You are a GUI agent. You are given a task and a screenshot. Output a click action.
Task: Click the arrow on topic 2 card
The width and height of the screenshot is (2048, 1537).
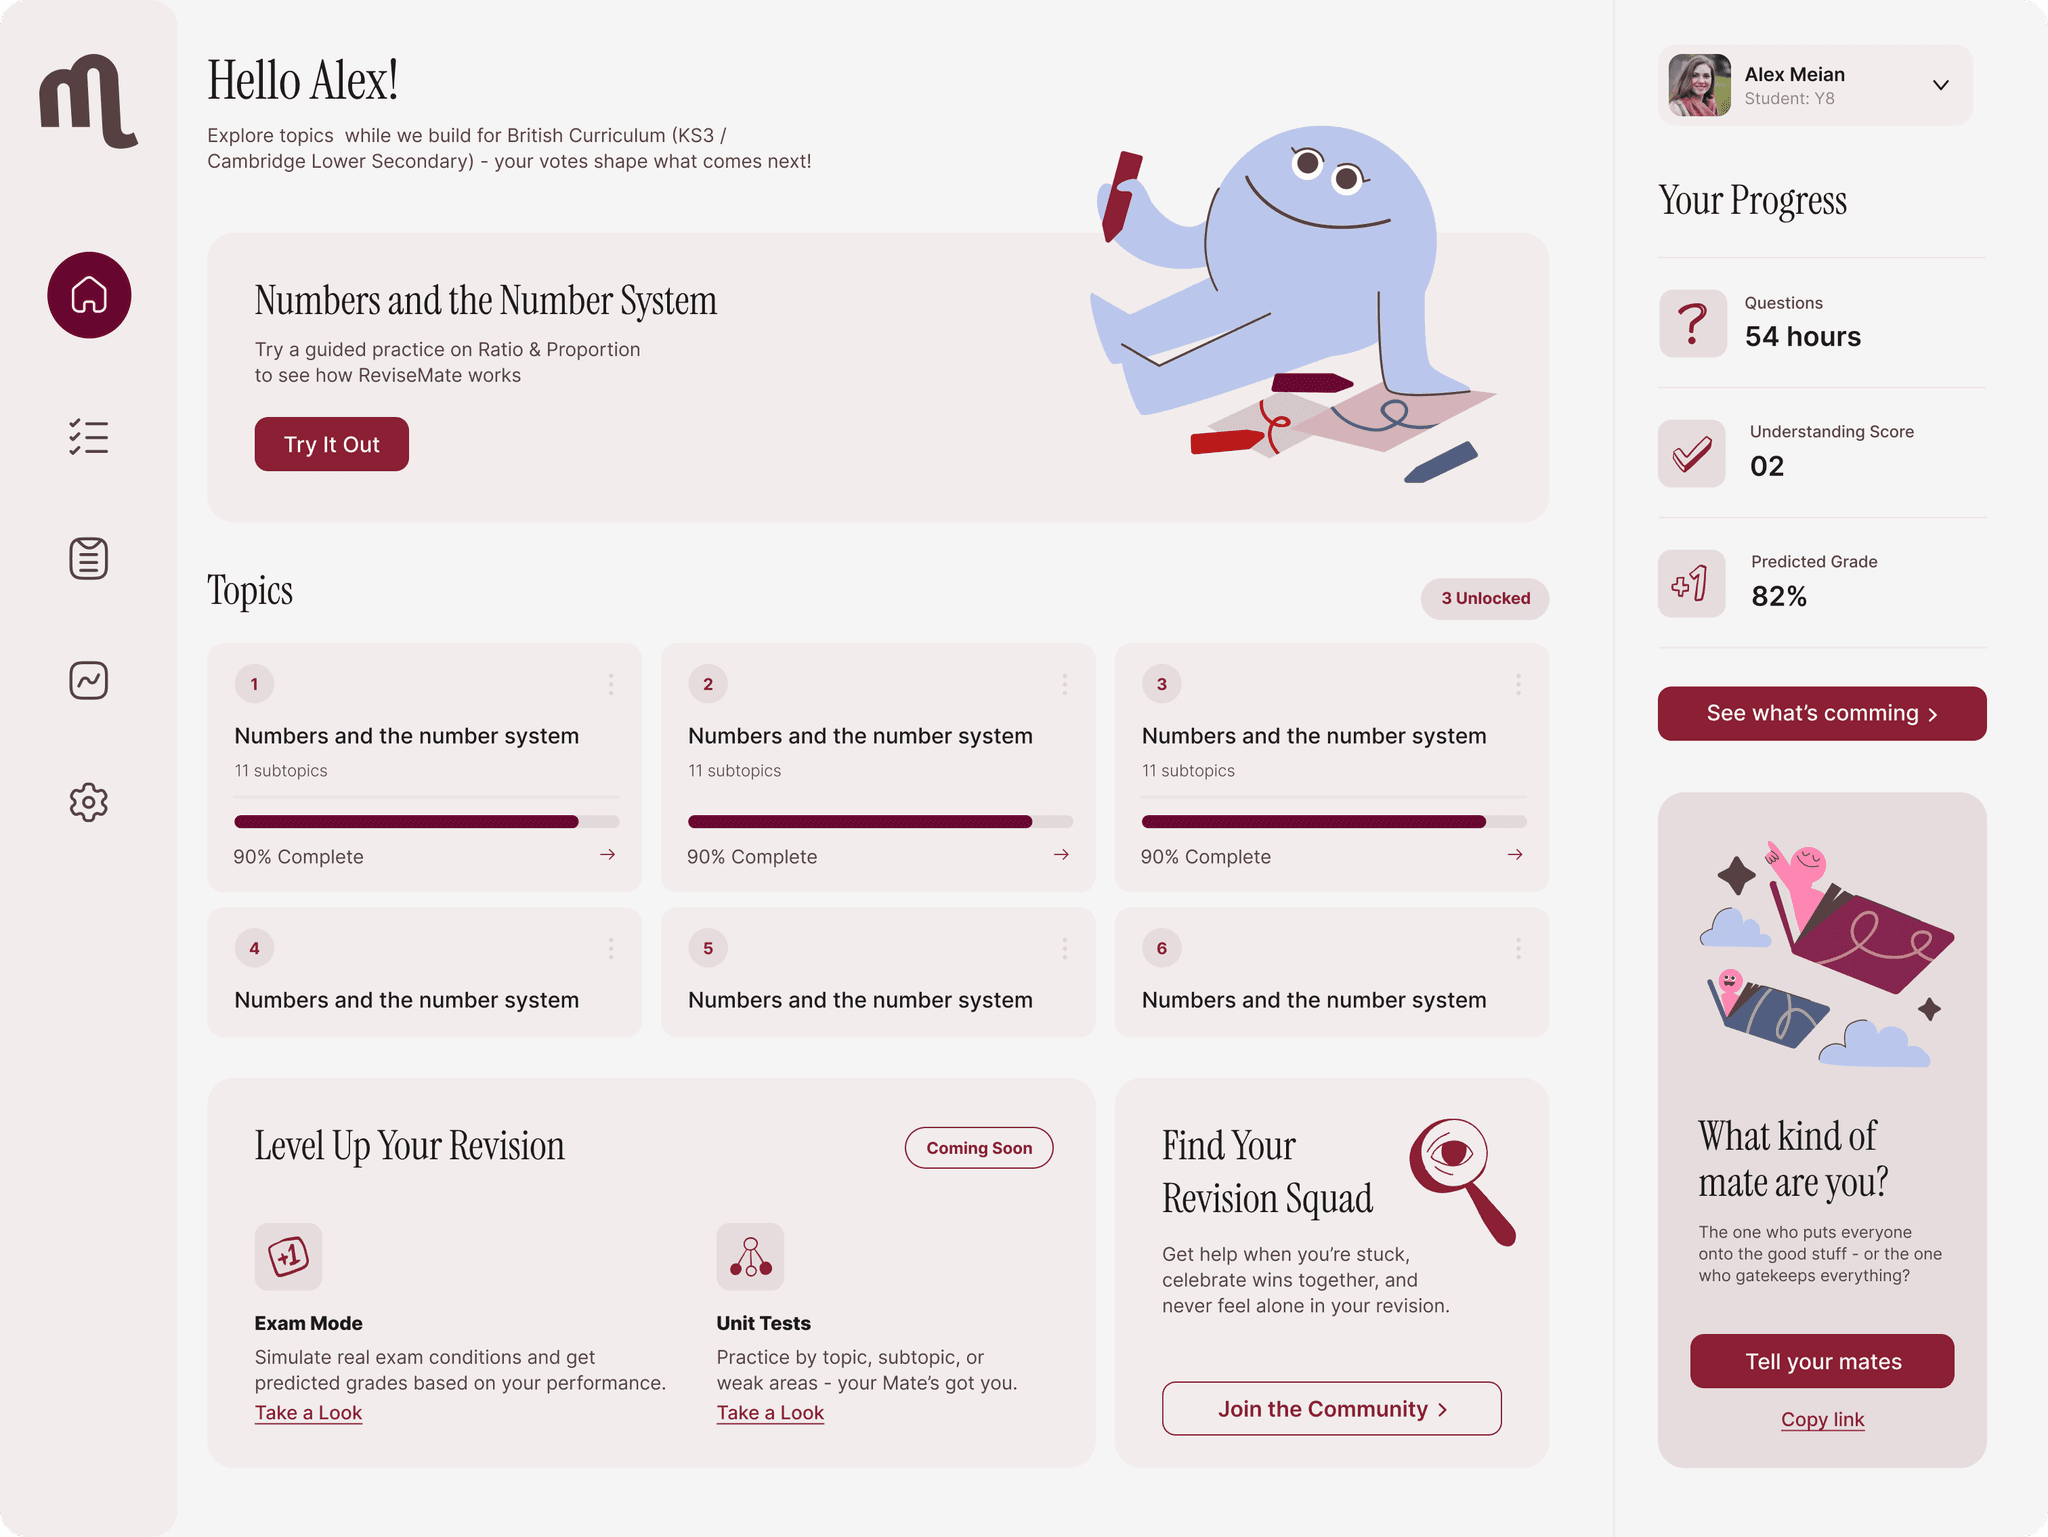[1061, 854]
